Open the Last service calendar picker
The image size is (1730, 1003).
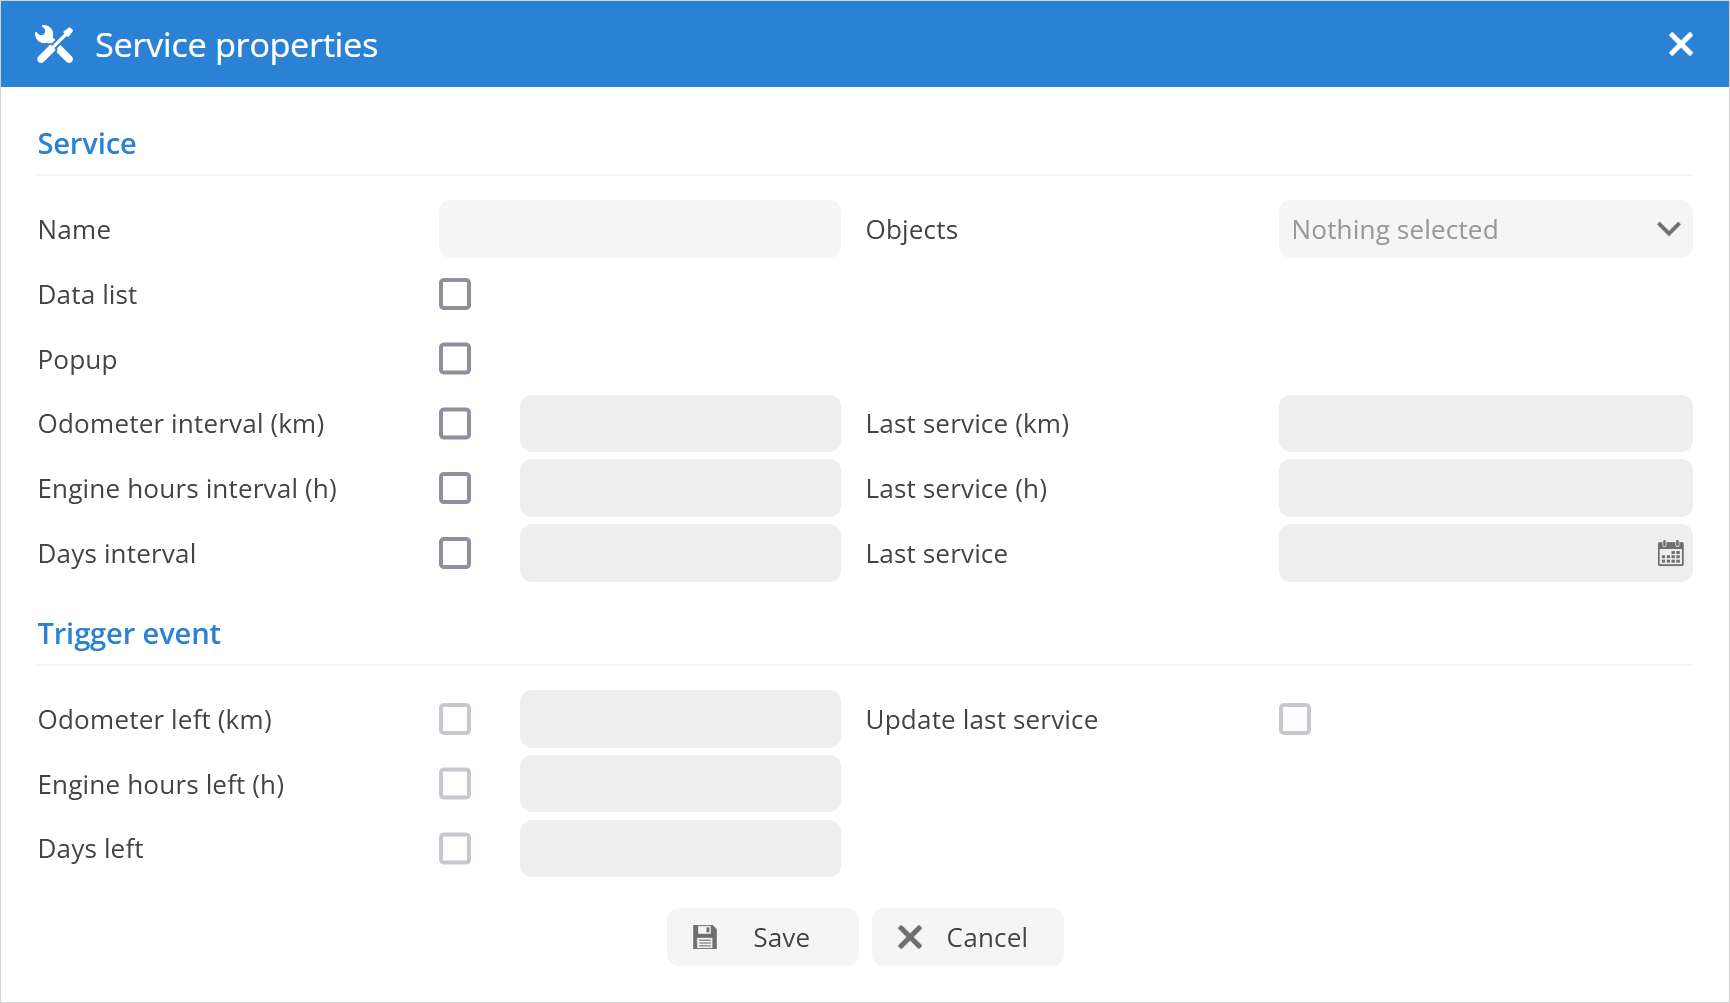1670,554
